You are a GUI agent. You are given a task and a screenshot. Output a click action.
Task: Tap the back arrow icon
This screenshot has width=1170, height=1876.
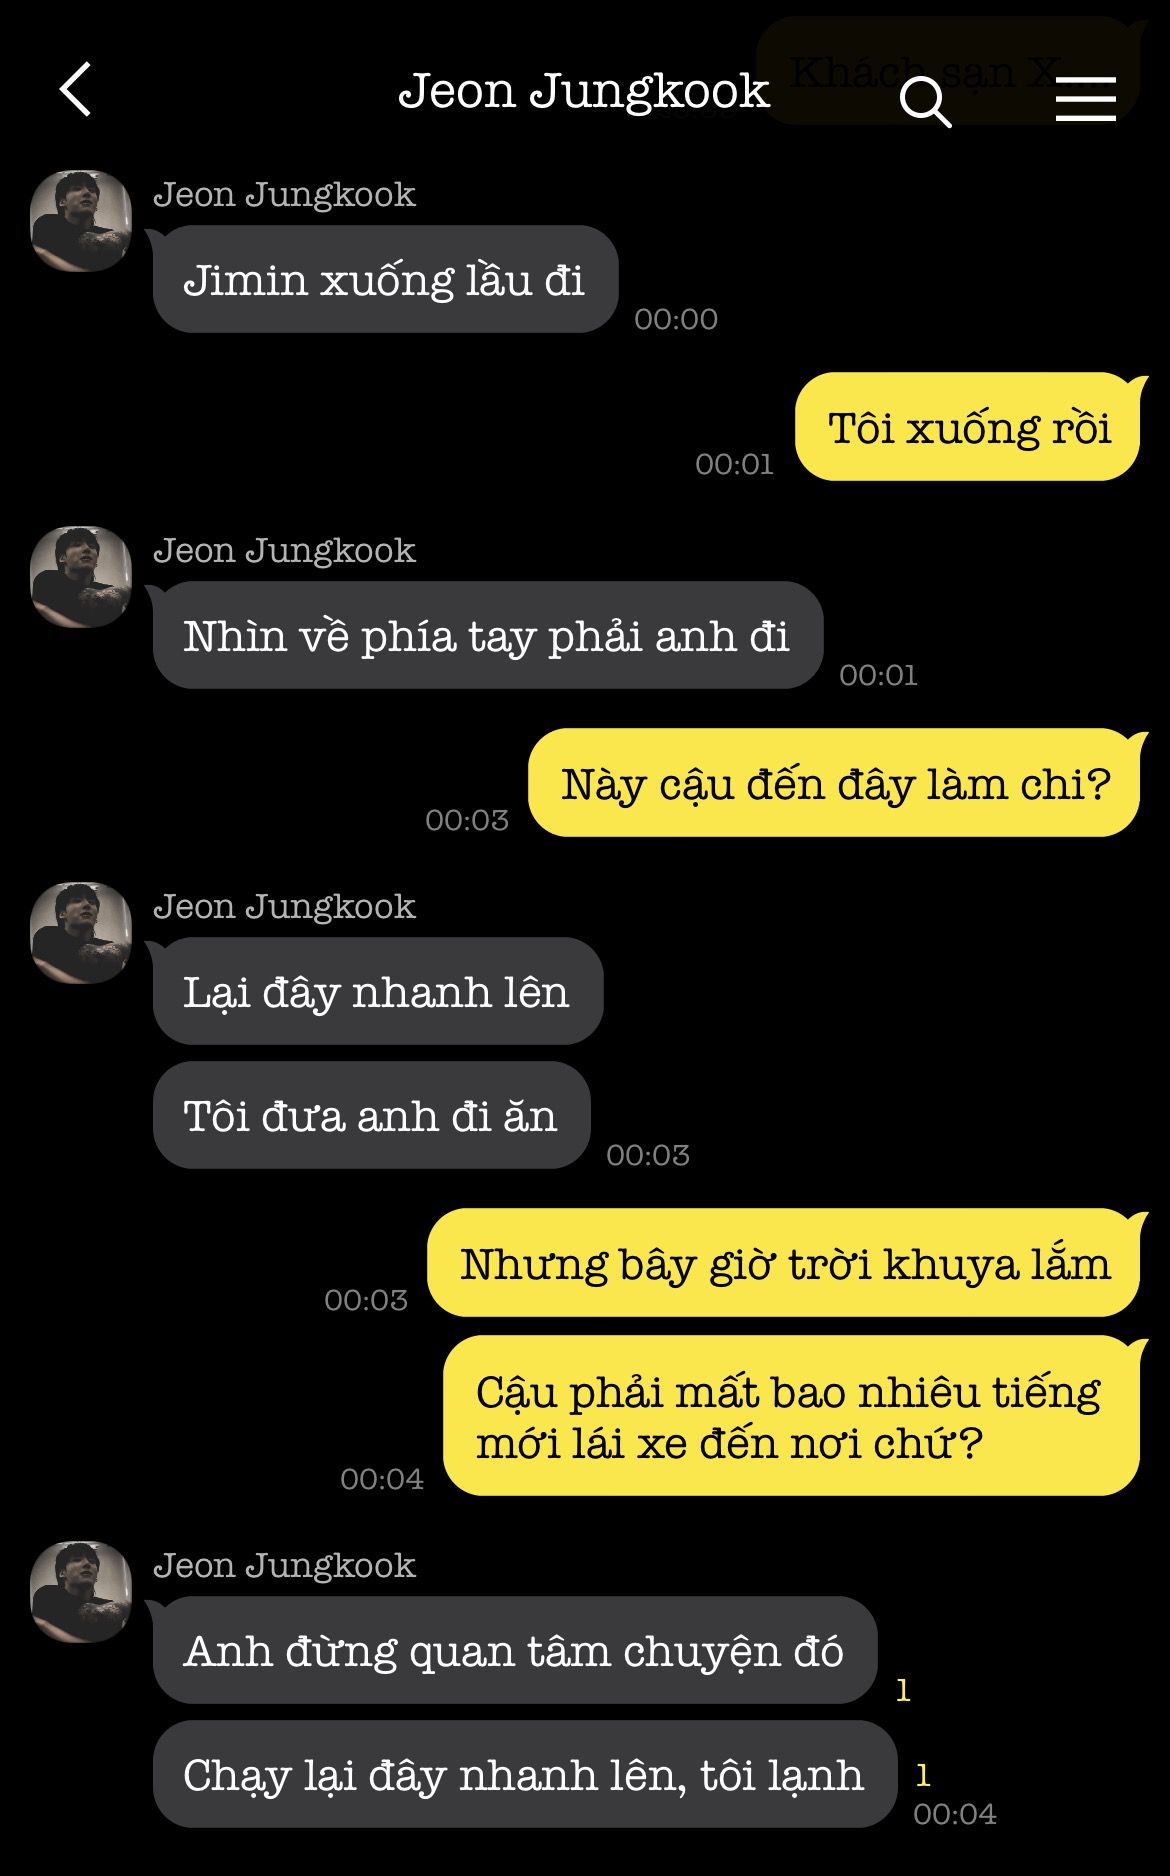(76, 90)
